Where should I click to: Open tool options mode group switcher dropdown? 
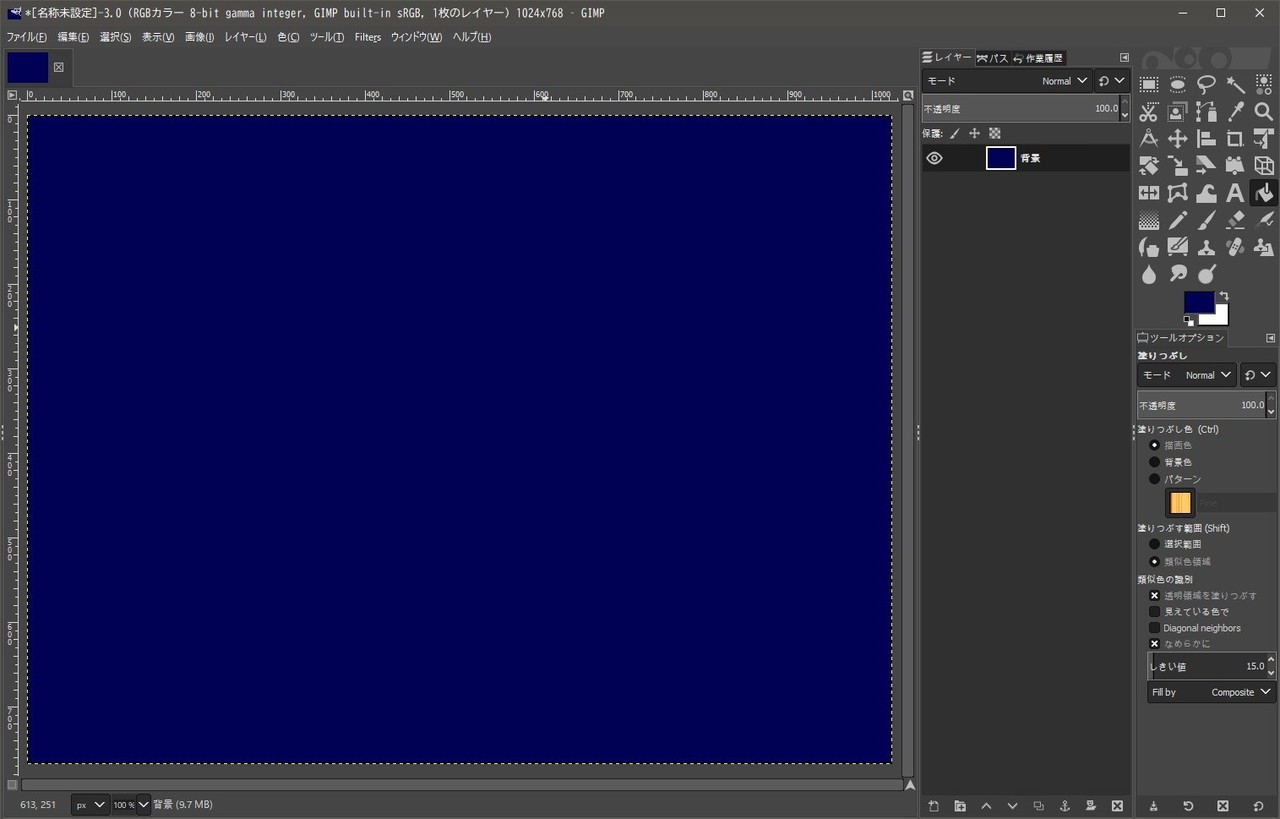(x=1258, y=375)
